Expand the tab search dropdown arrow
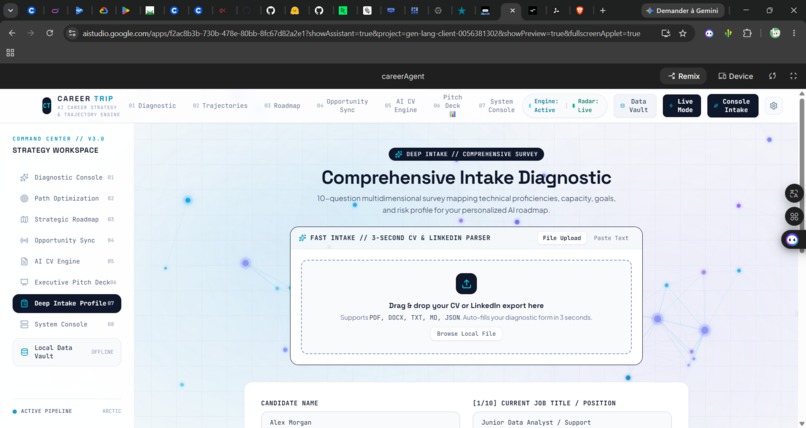 point(10,10)
